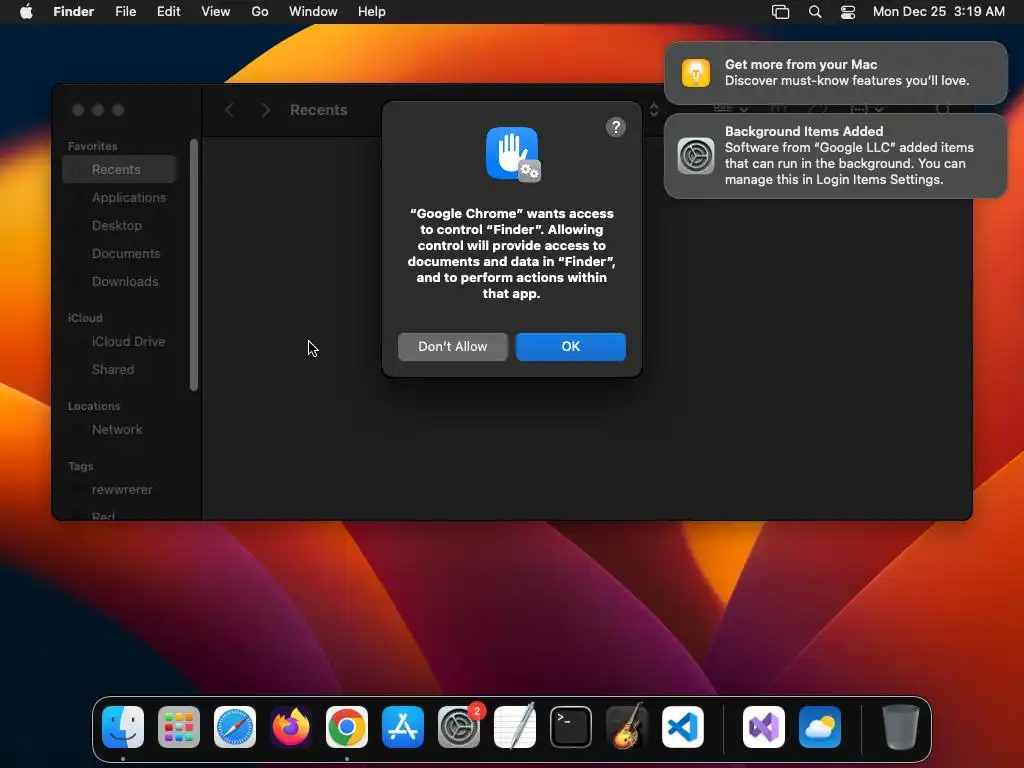1024x768 pixels.
Task: Launch TextEdit from the Dock
Action: click(x=515, y=727)
